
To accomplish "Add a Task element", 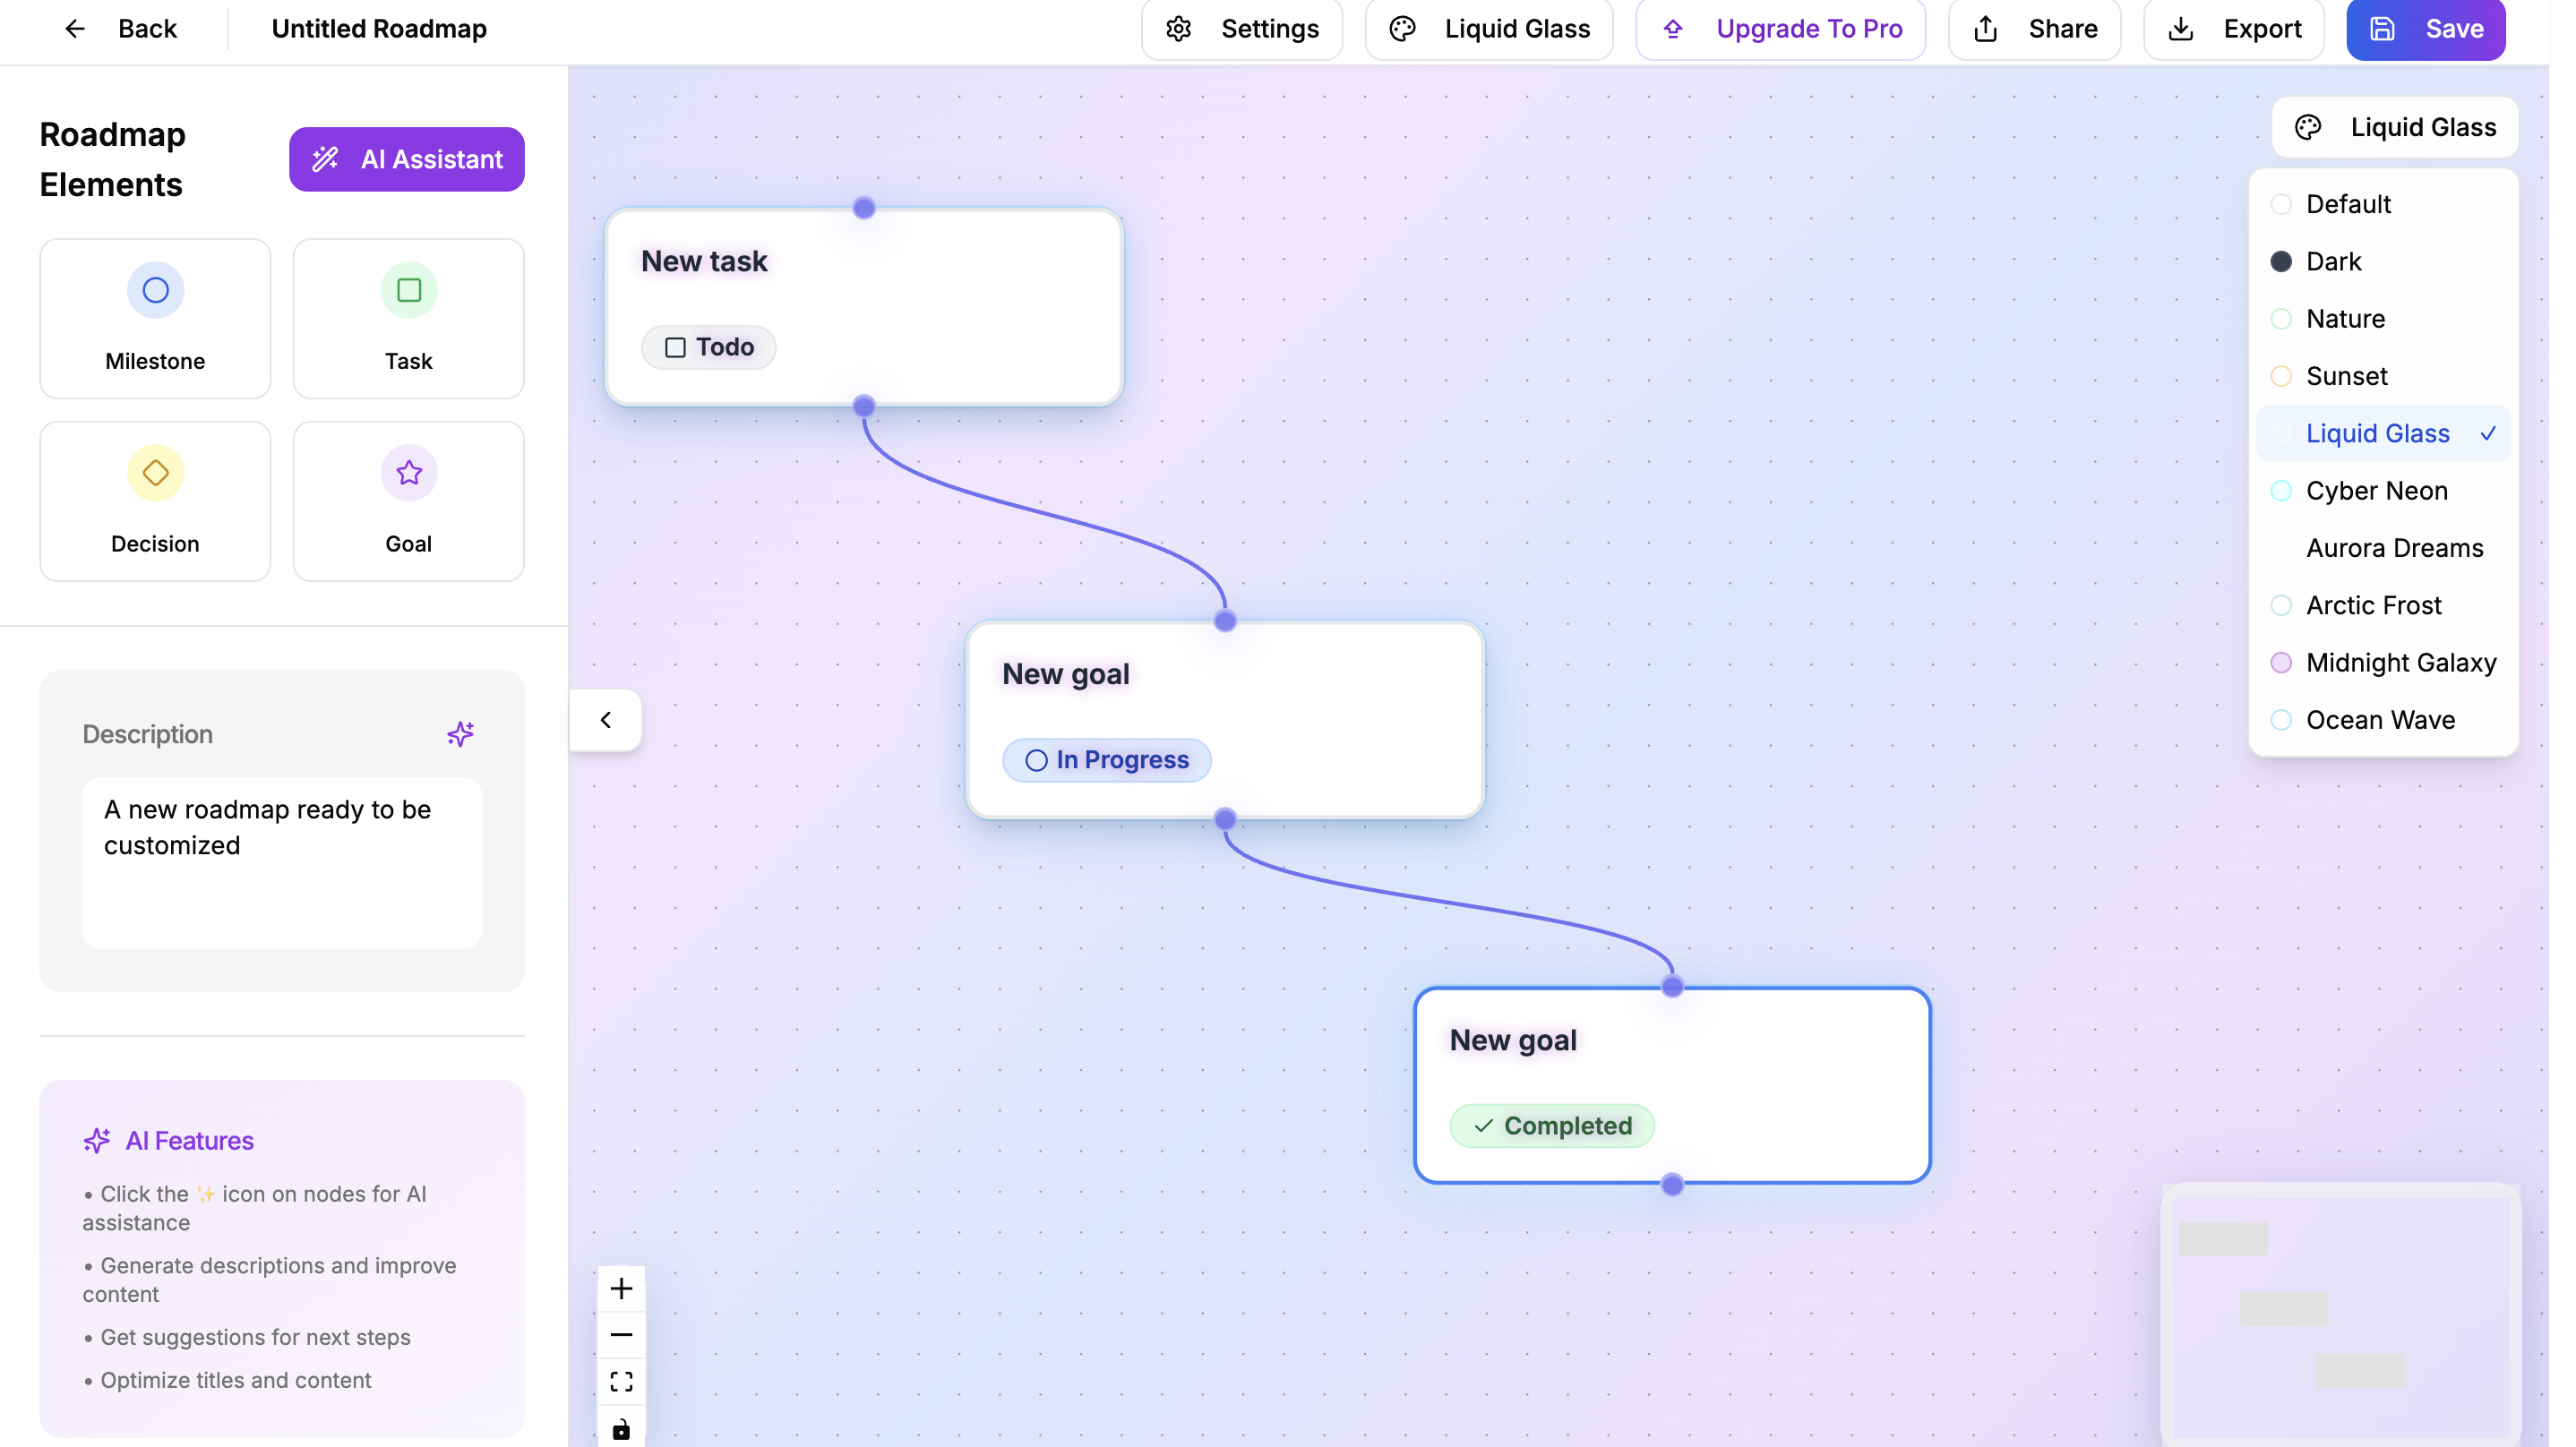I will [x=408, y=318].
